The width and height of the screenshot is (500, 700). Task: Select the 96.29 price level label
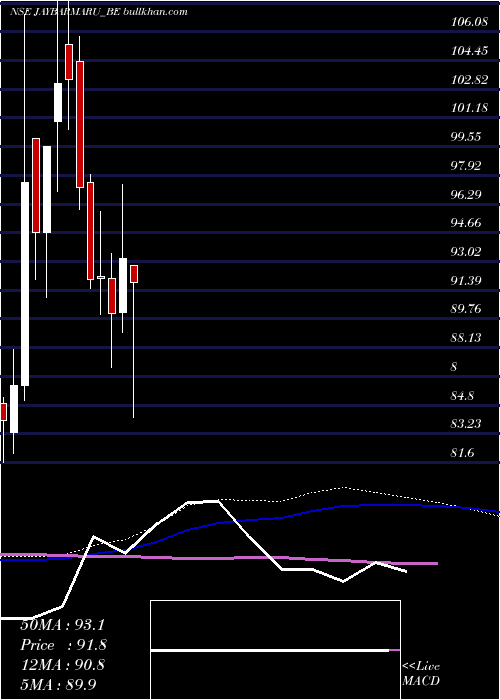466,194
